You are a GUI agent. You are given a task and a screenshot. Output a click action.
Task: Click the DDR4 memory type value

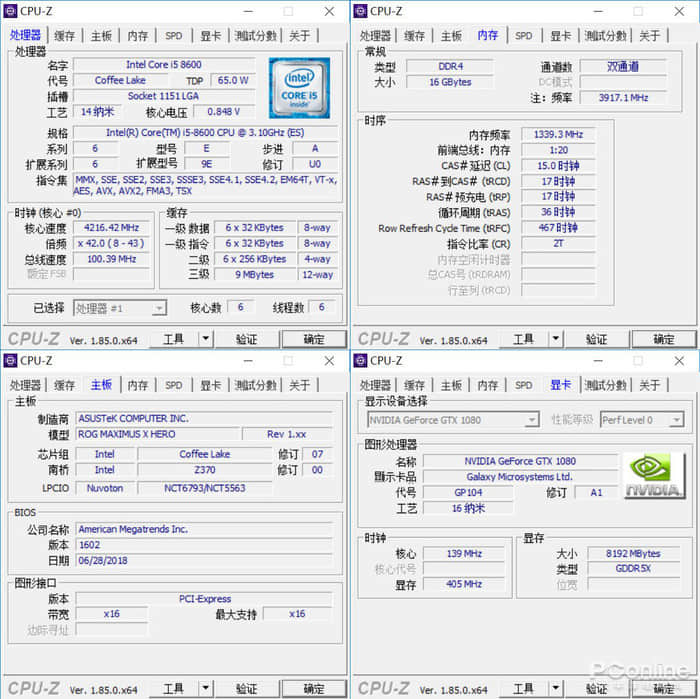coord(450,67)
